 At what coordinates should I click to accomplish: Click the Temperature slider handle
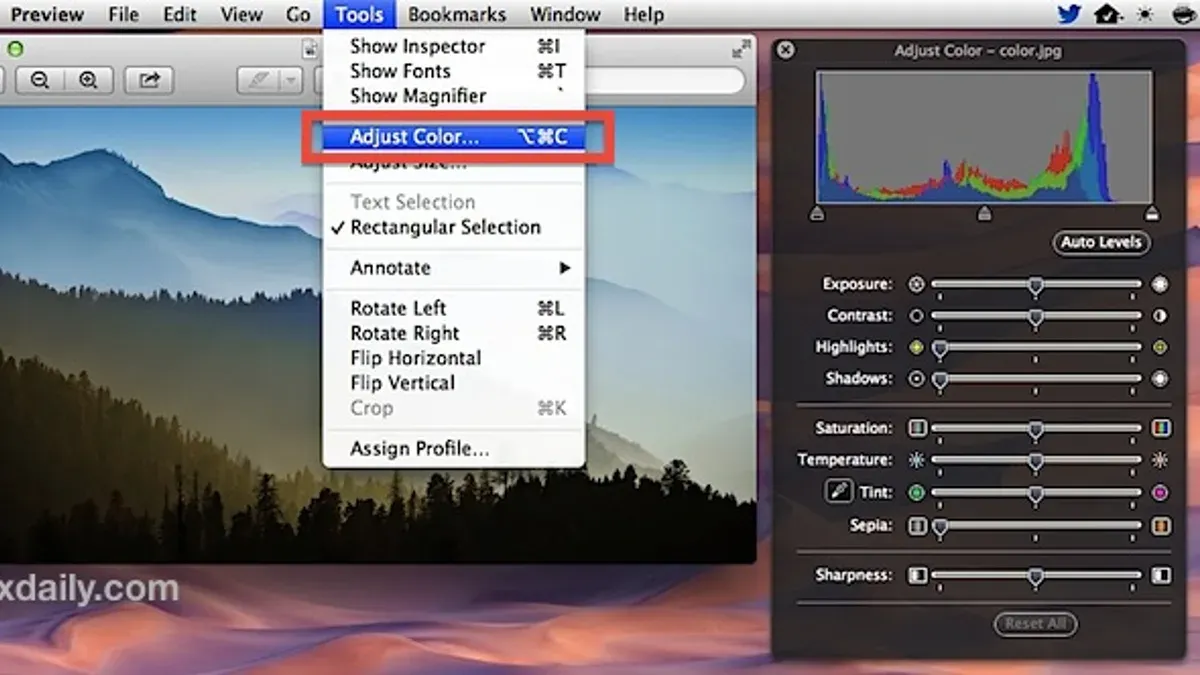pyautogui.click(x=1036, y=462)
